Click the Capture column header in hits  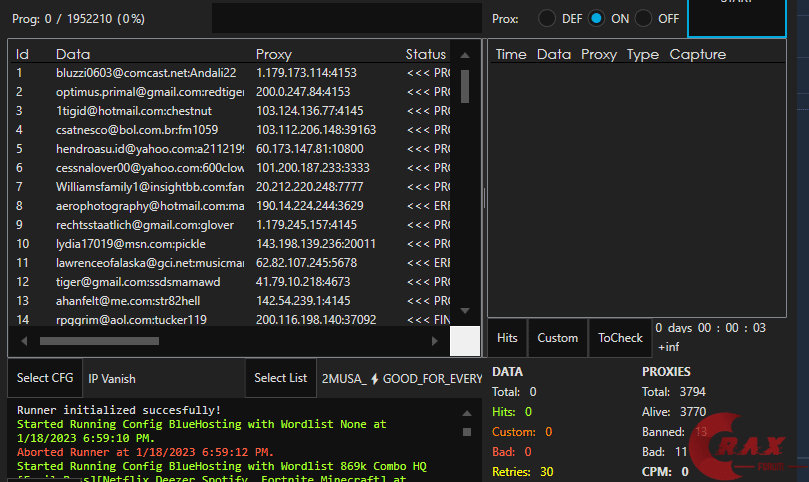point(697,54)
